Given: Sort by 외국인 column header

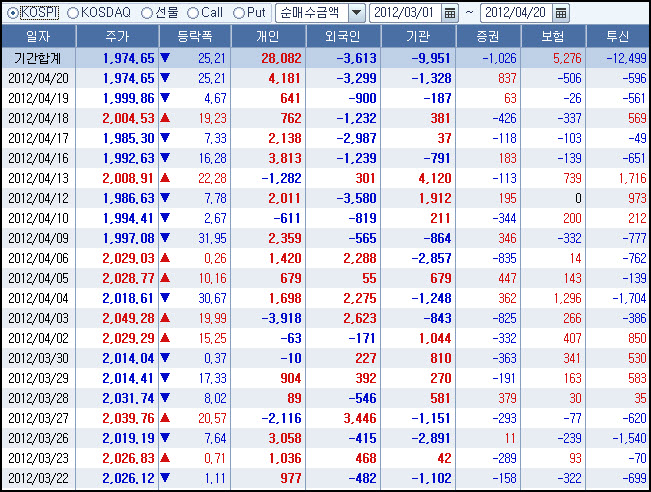Looking at the screenshot, I should (x=343, y=37).
